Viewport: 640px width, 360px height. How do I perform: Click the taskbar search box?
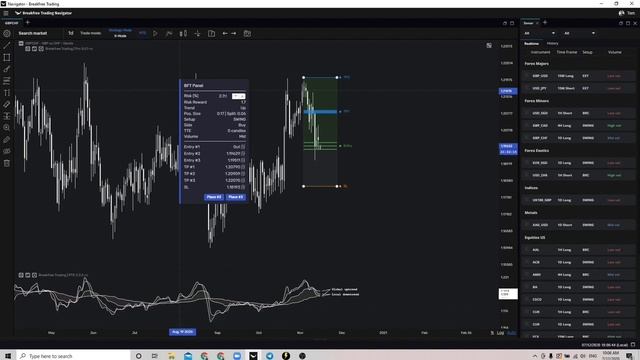coord(73,356)
